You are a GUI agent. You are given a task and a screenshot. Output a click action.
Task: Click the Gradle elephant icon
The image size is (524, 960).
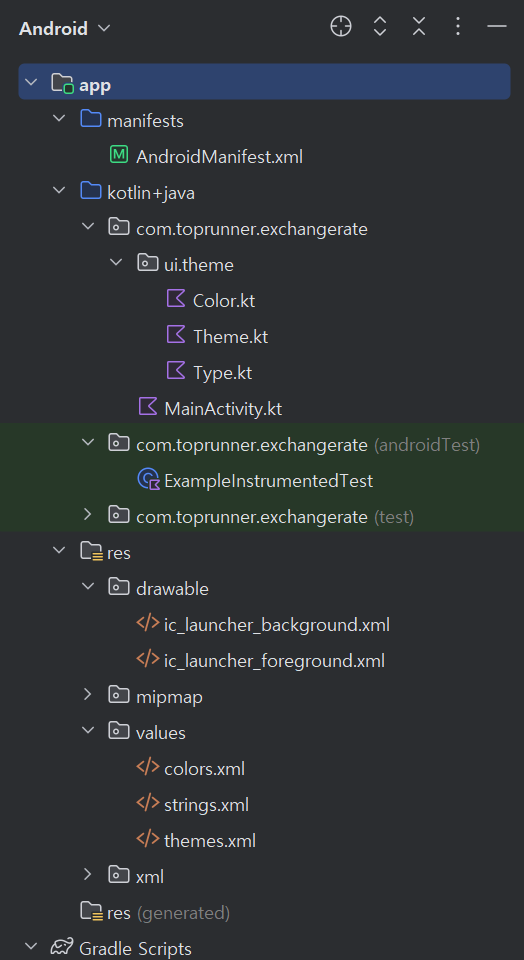[62, 948]
